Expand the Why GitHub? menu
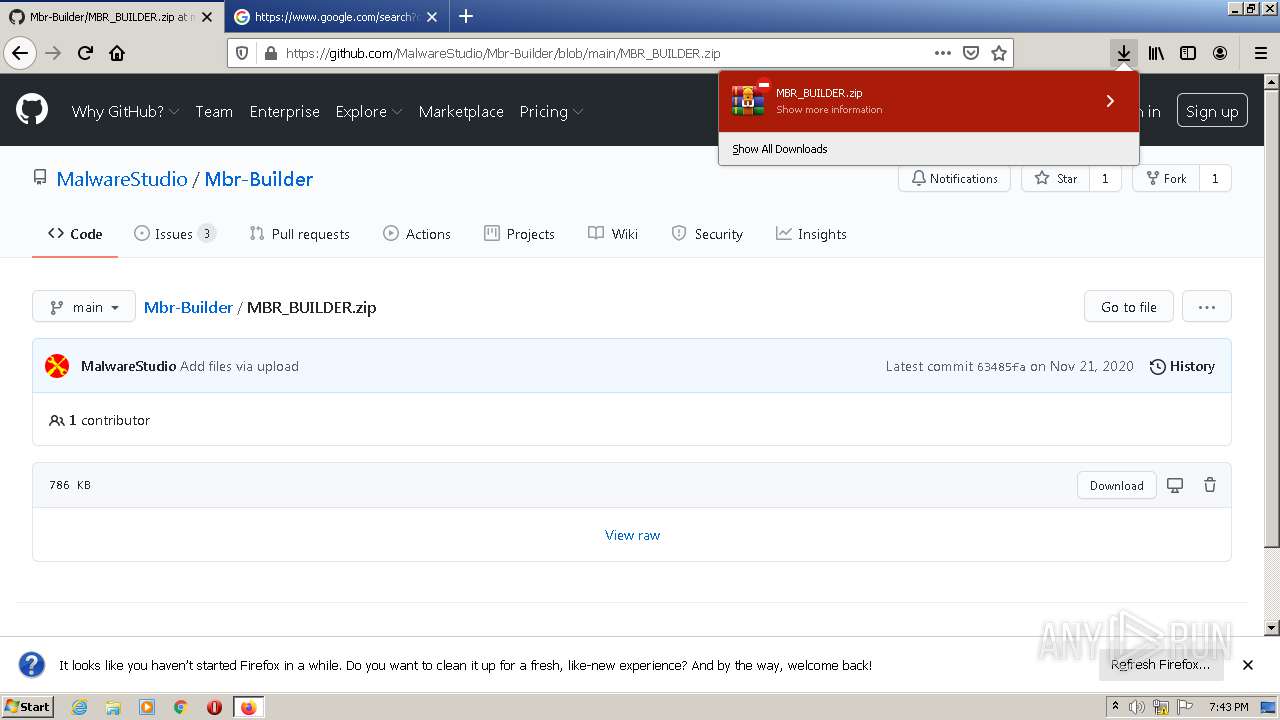The height and width of the screenshot is (720, 1280). (125, 111)
